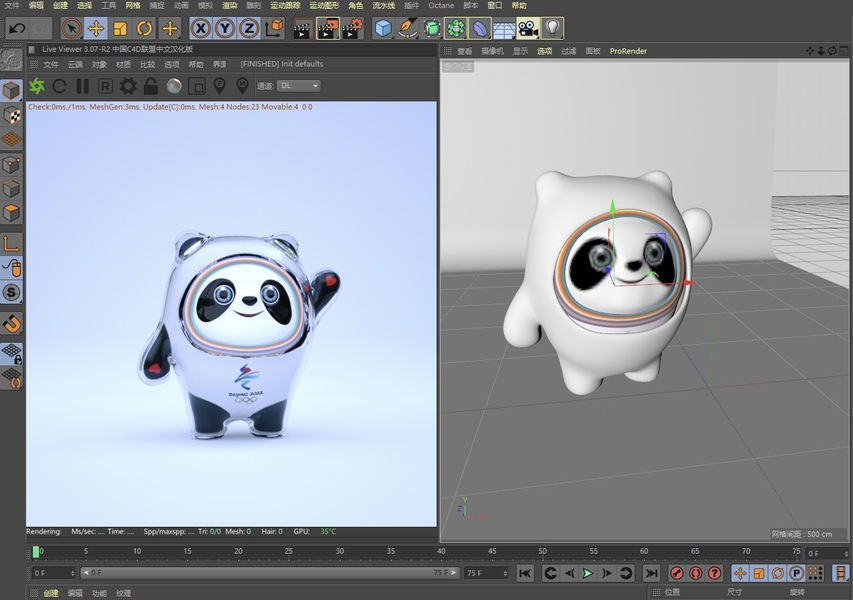Select the Scale tool
The image size is (853, 600).
[120, 28]
